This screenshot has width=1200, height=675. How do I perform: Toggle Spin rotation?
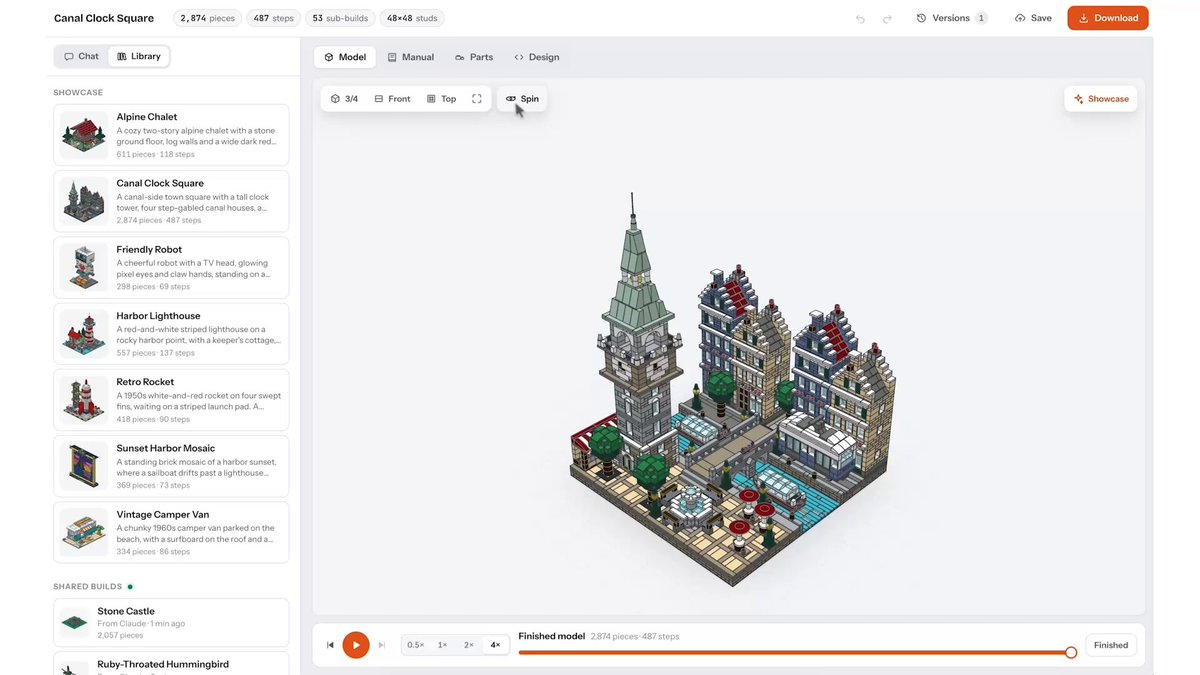point(522,99)
